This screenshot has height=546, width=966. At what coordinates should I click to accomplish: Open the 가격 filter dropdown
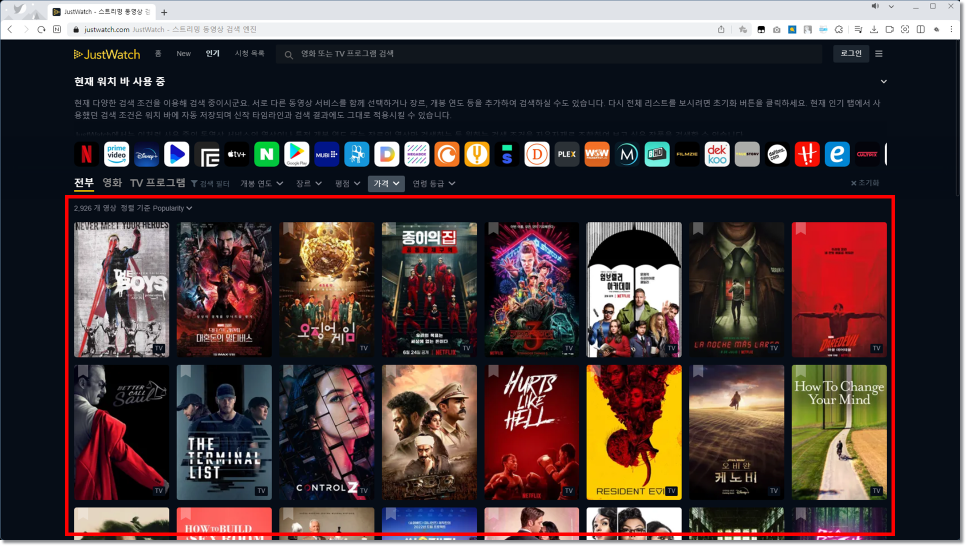tap(386, 184)
